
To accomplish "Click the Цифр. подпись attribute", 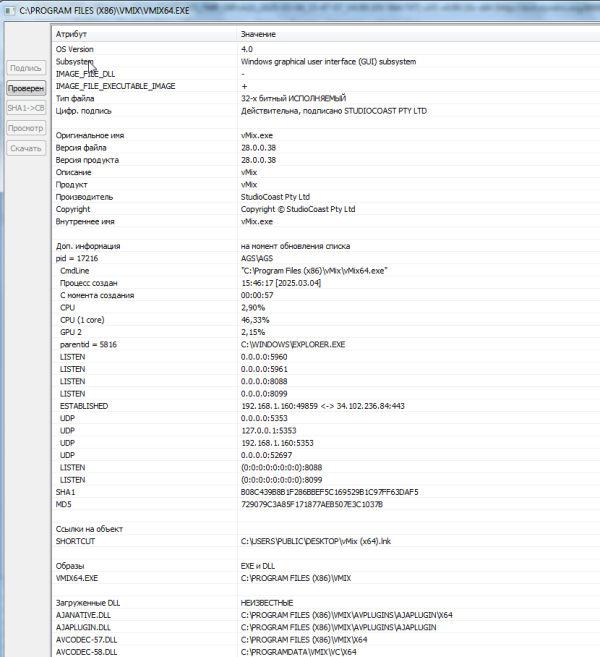I will tap(84, 111).
